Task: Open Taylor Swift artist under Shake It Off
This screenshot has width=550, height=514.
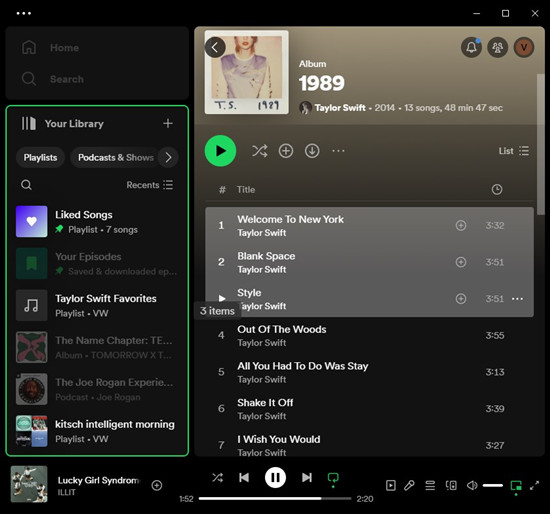Action: click(262, 416)
